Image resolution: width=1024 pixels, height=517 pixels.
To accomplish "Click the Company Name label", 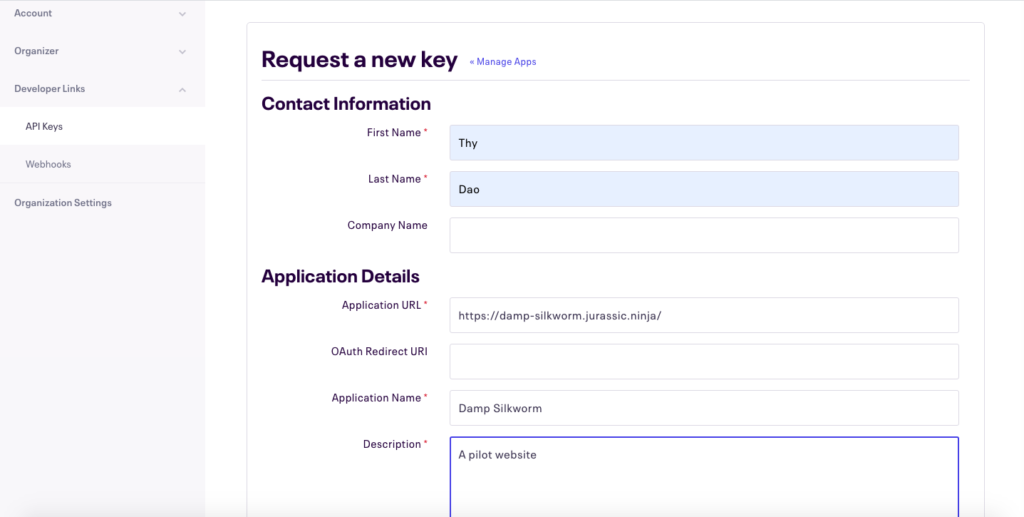I will (387, 225).
